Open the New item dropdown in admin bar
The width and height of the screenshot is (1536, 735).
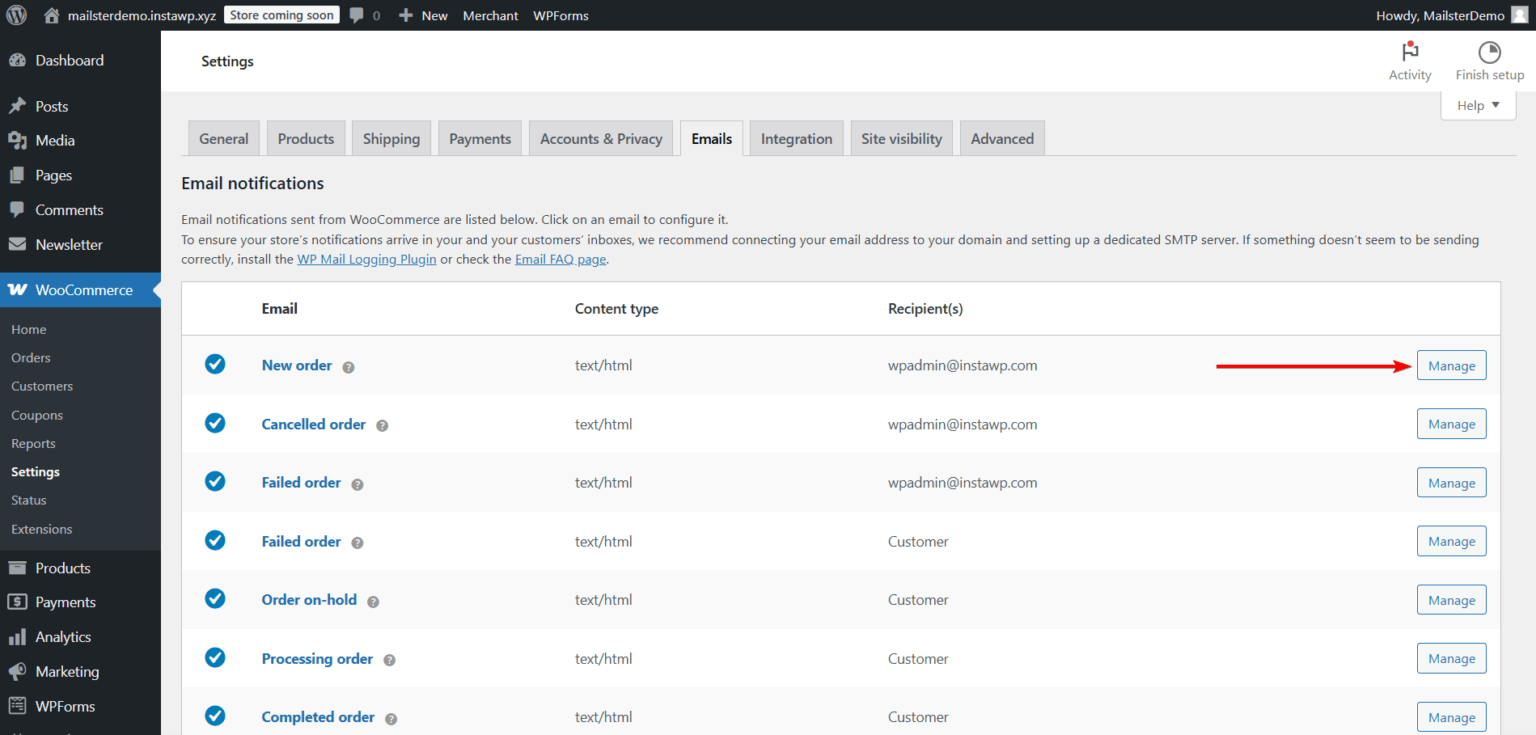click(x=423, y=15)
